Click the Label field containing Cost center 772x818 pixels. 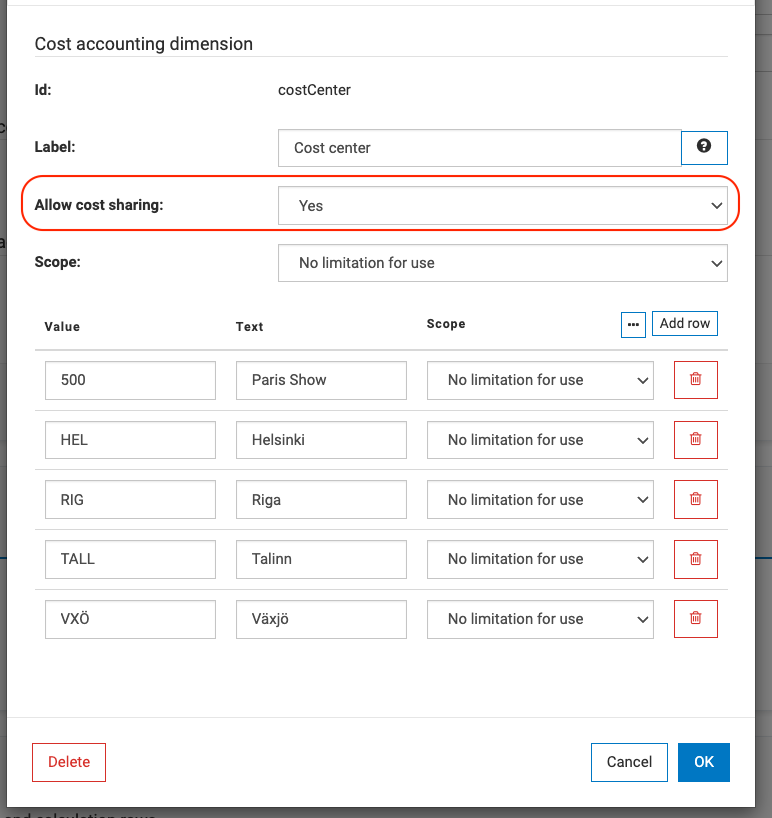tap(479, 147)
